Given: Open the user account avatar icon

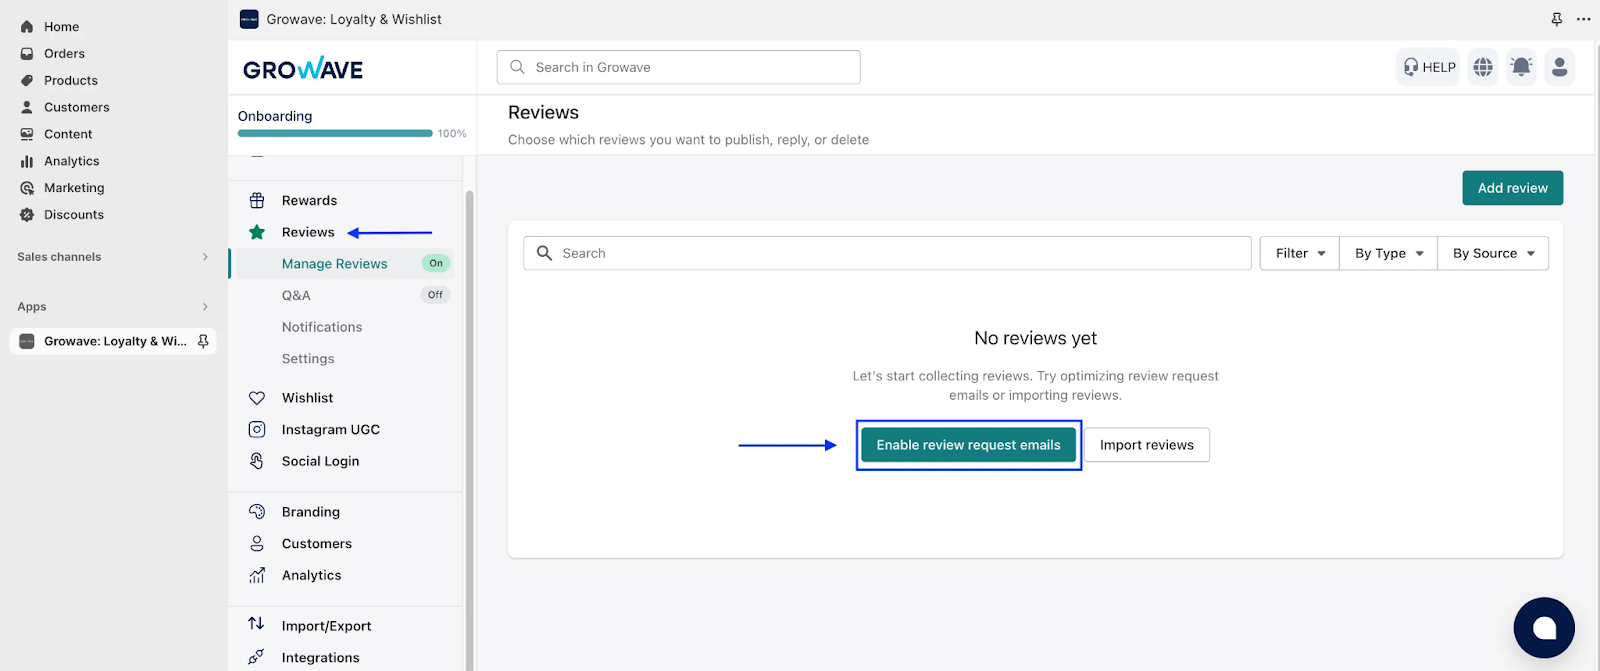Looking at the screenshot, I should pos(1559,67).
